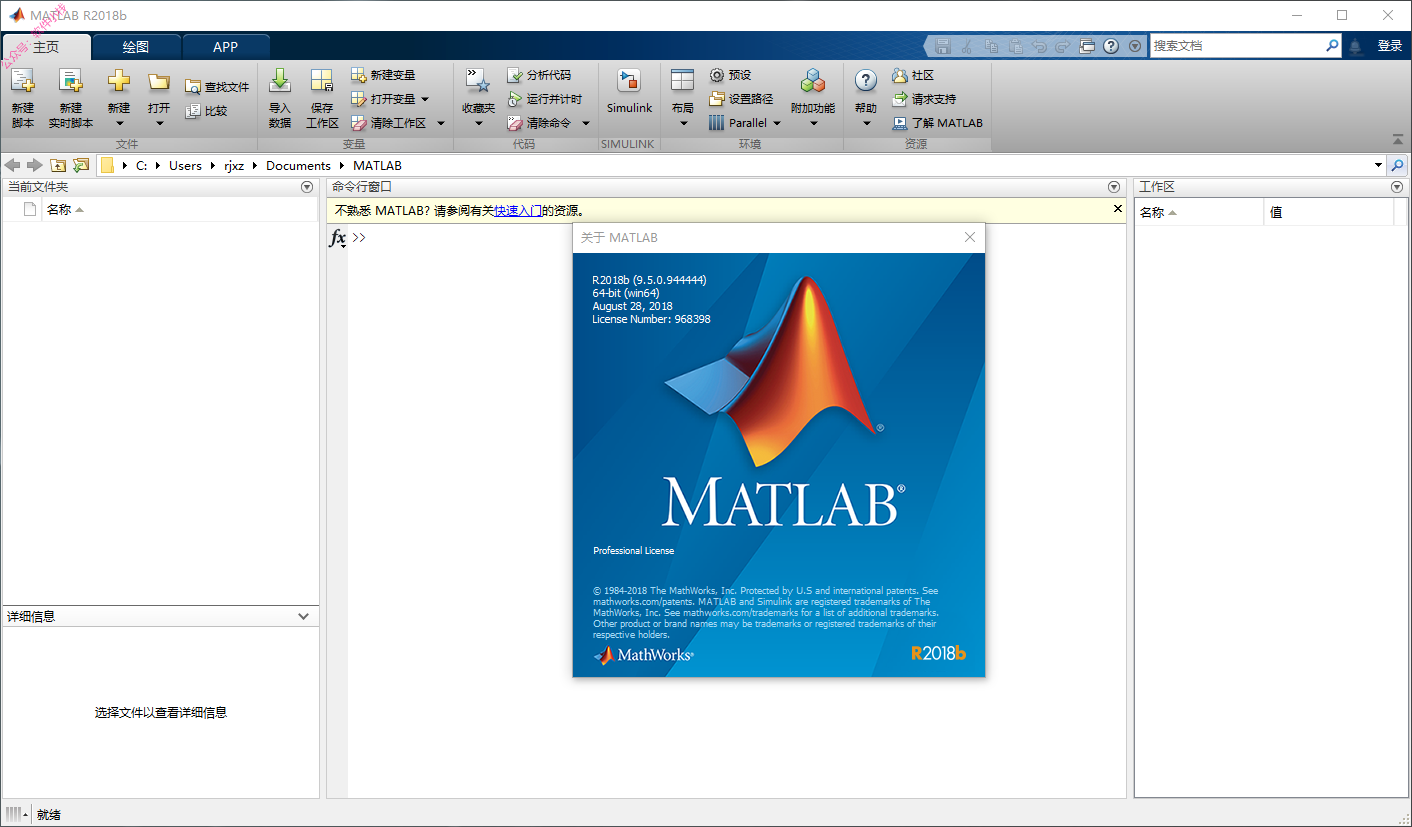Open the 快速入门 (Getting Started) link
The image size is (1412, 827).
pos(518,211)
